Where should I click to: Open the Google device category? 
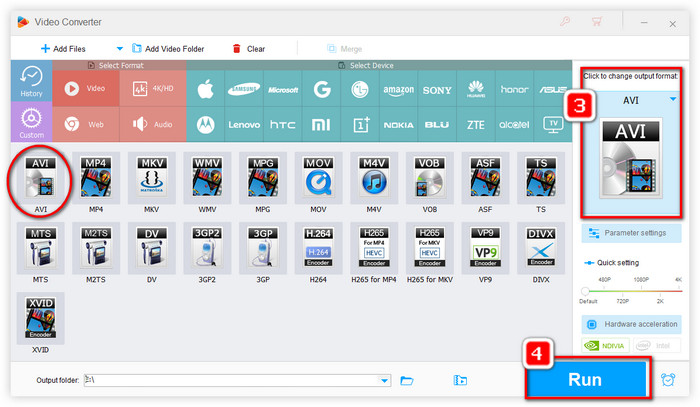[321, 89]
